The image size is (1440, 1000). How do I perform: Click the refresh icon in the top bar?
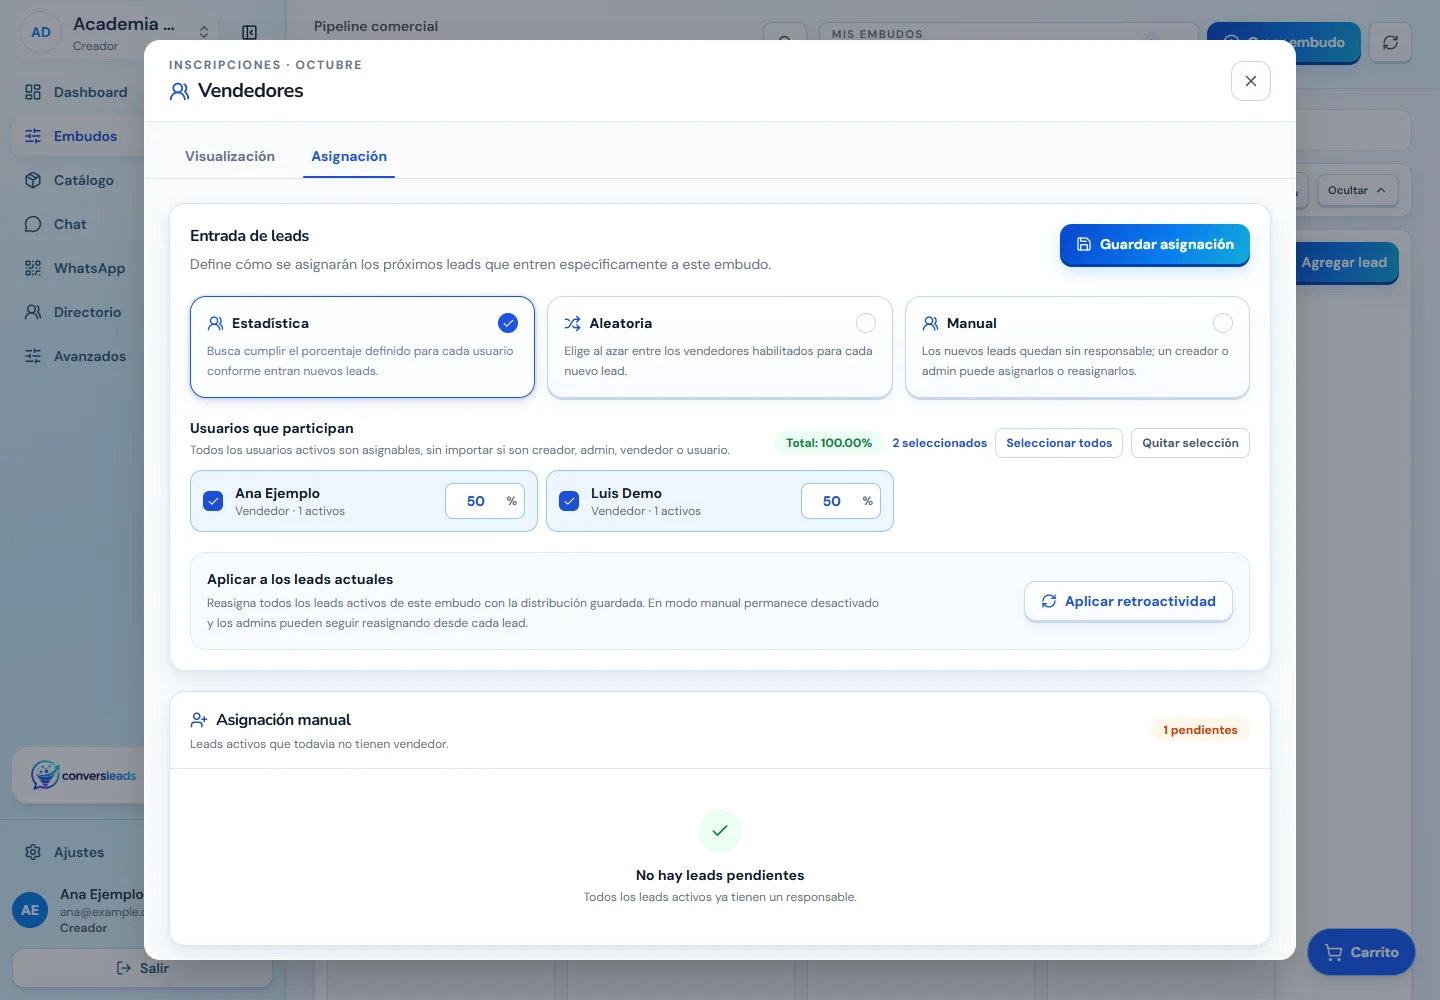pyautogui.click(x=1390, y=42)
